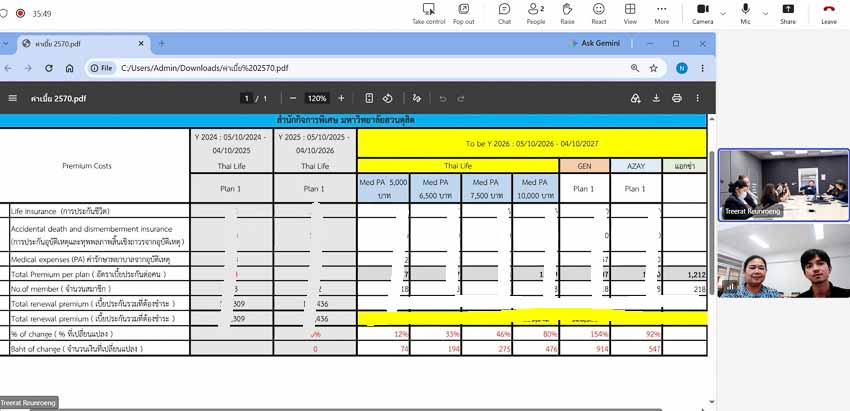This screenshot has height=411, width=850.
Task: Open the More meeting options
Action: pyautogui.click(x=661, y=9)
